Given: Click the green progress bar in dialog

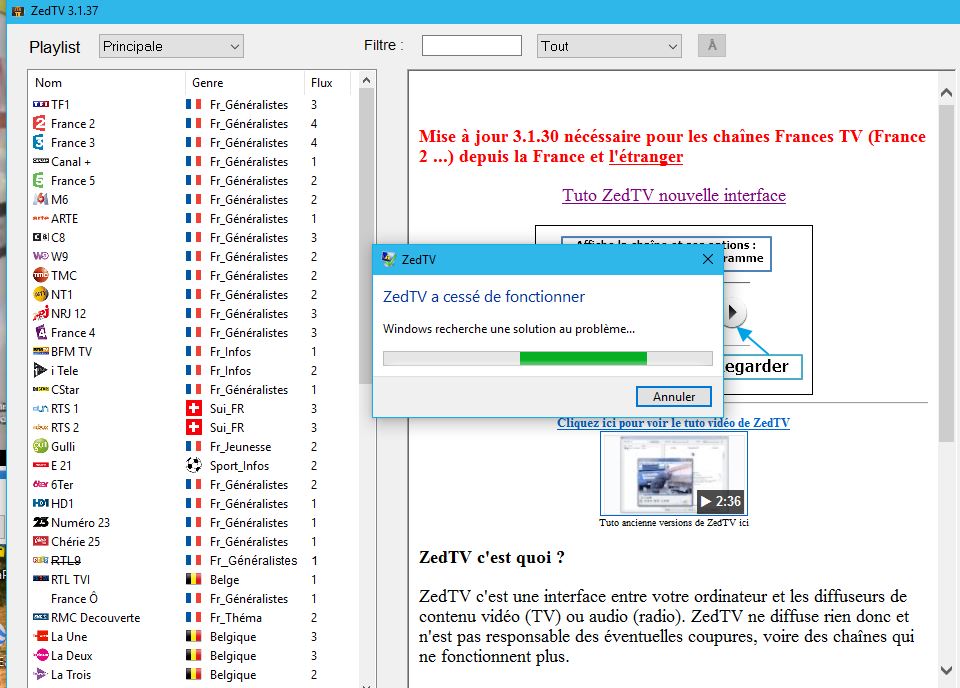Looking at the screenshot, I should pos(582,358).
